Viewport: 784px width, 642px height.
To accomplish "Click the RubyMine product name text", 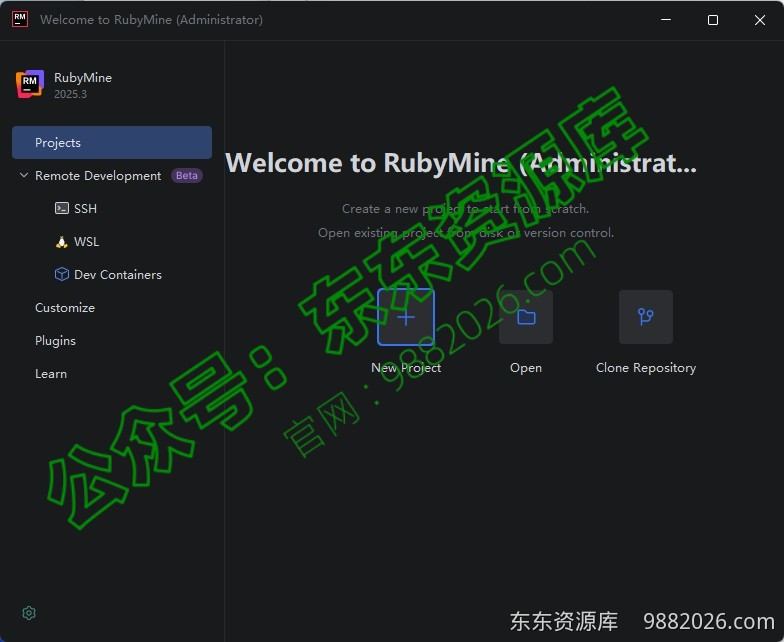I will coord(83,78).
